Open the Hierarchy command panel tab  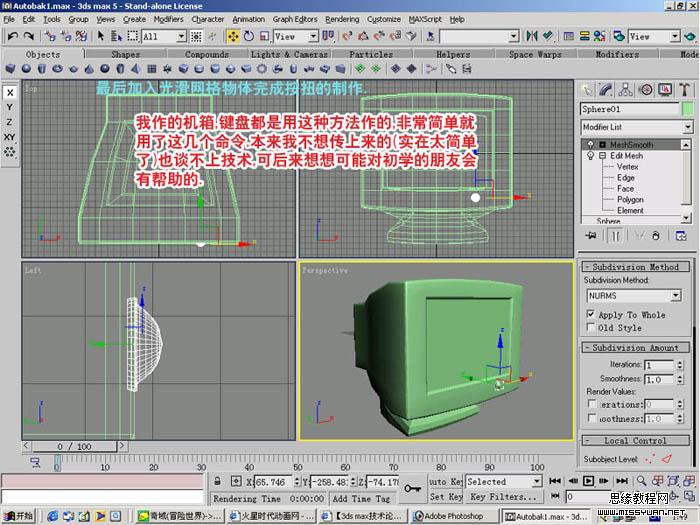(625, 90)
